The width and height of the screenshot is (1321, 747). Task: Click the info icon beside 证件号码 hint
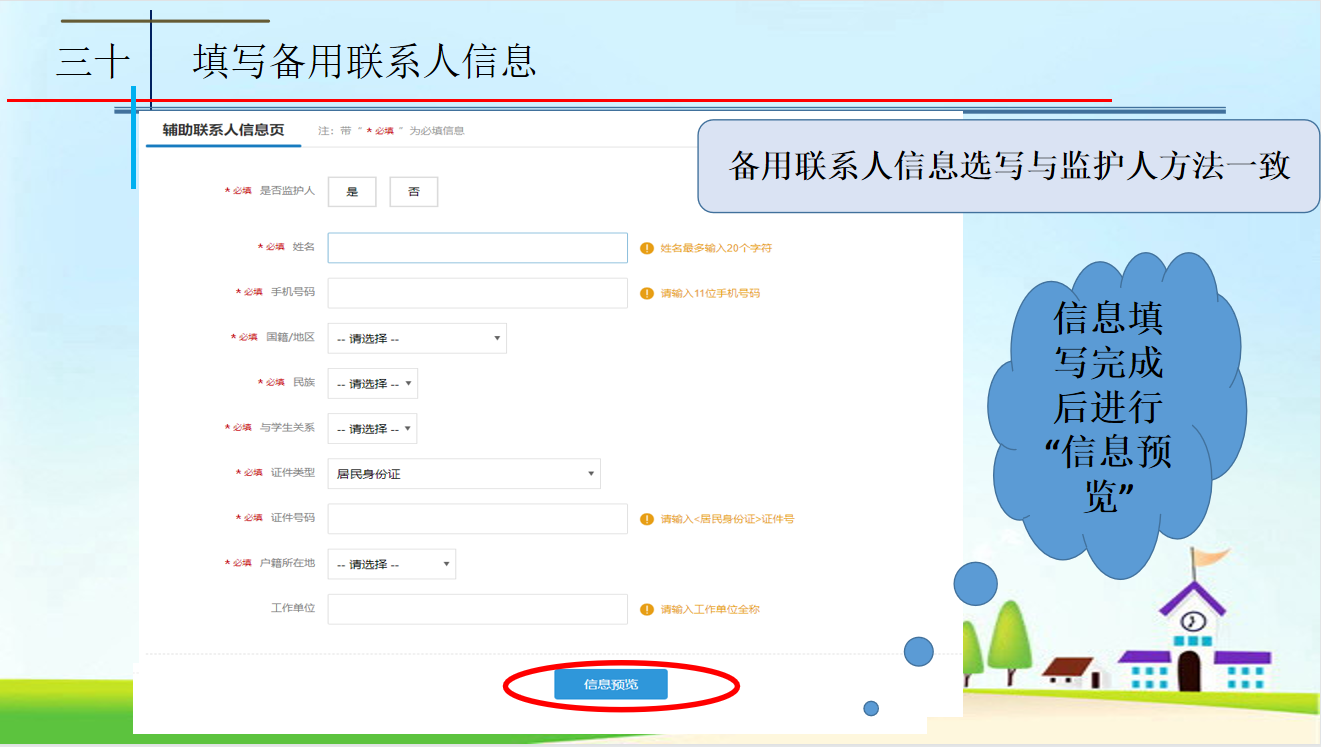click(647, 519)
